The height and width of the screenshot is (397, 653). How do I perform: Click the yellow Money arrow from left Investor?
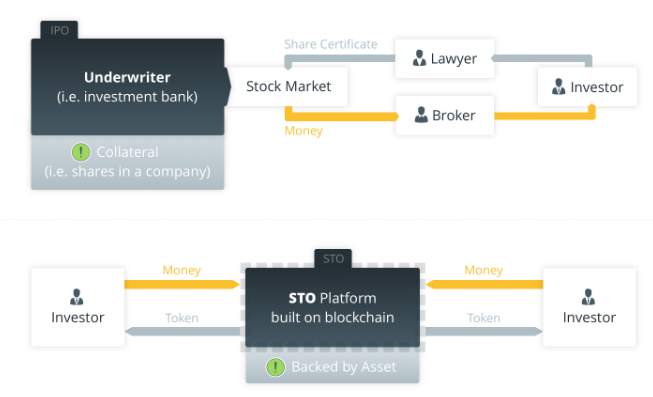[x=182, y=285]
